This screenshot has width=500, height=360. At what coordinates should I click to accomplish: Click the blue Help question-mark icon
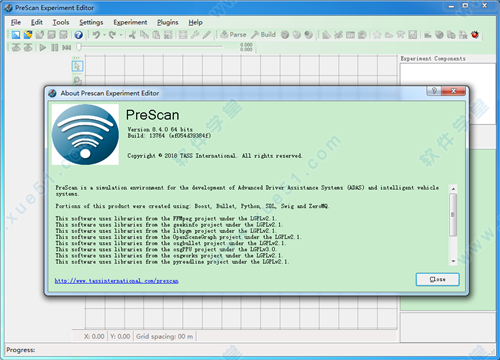click(x=78, y=35)
